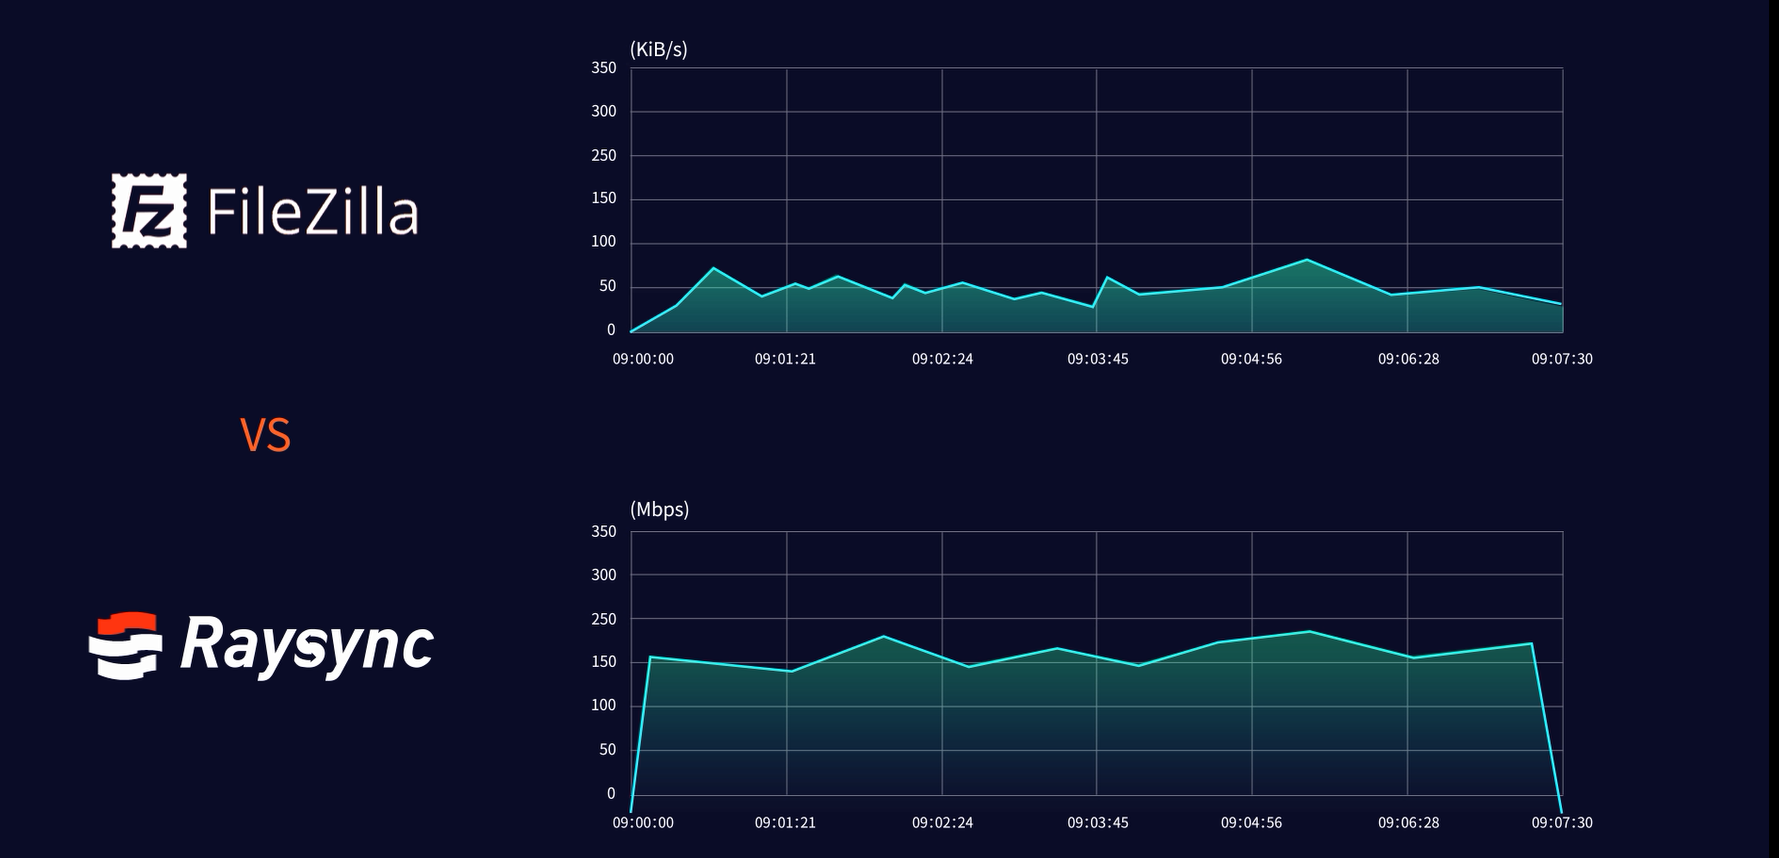Click 09:07:30 under the Raysync chart
This screenshot has height=858, width=1779.
pos(1562,823)
